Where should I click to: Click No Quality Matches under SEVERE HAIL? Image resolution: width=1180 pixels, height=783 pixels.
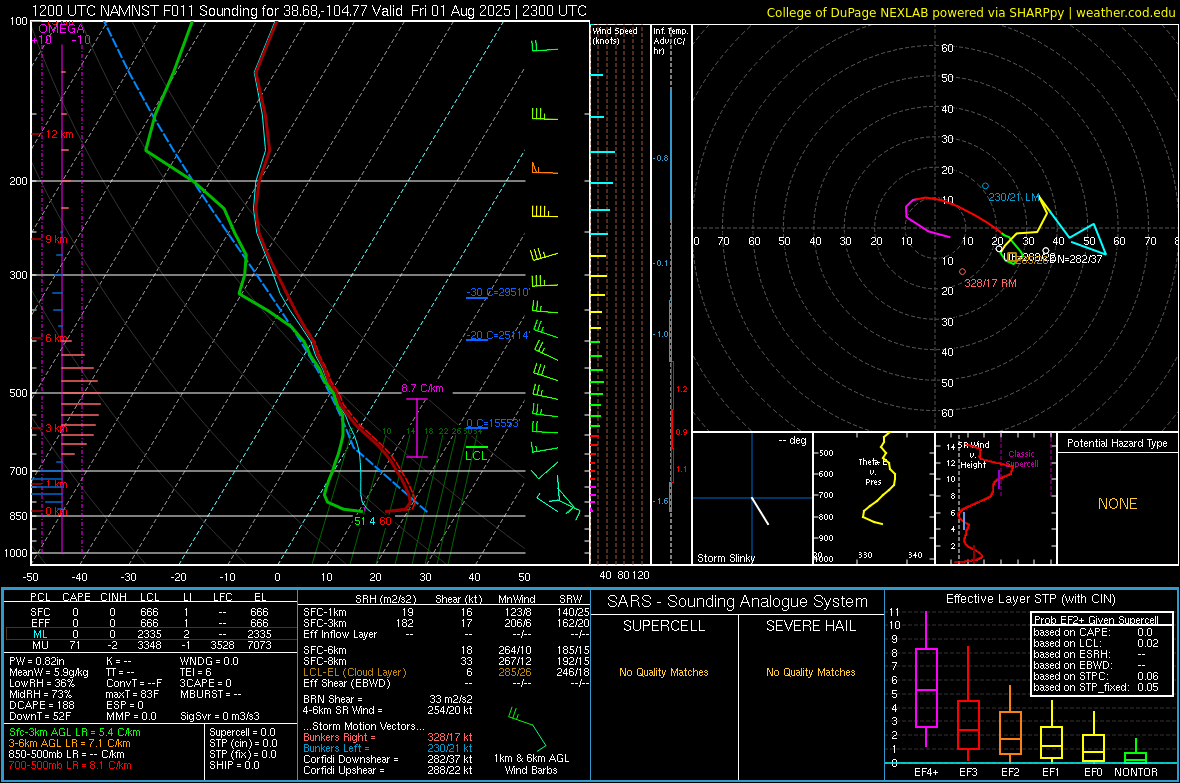pos(810,672)
